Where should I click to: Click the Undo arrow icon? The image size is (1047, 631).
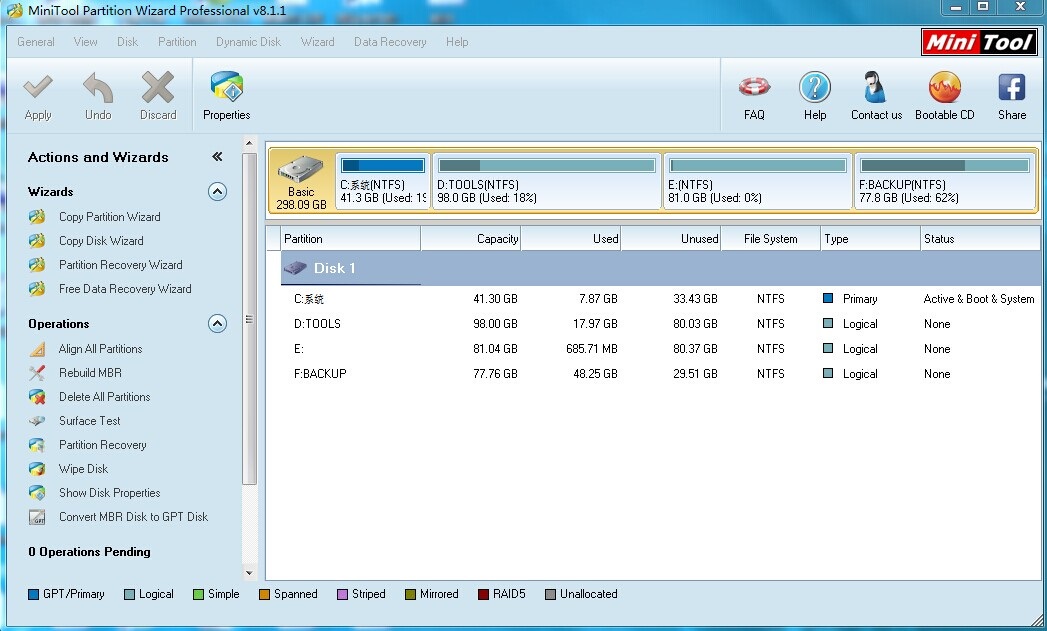97,87
